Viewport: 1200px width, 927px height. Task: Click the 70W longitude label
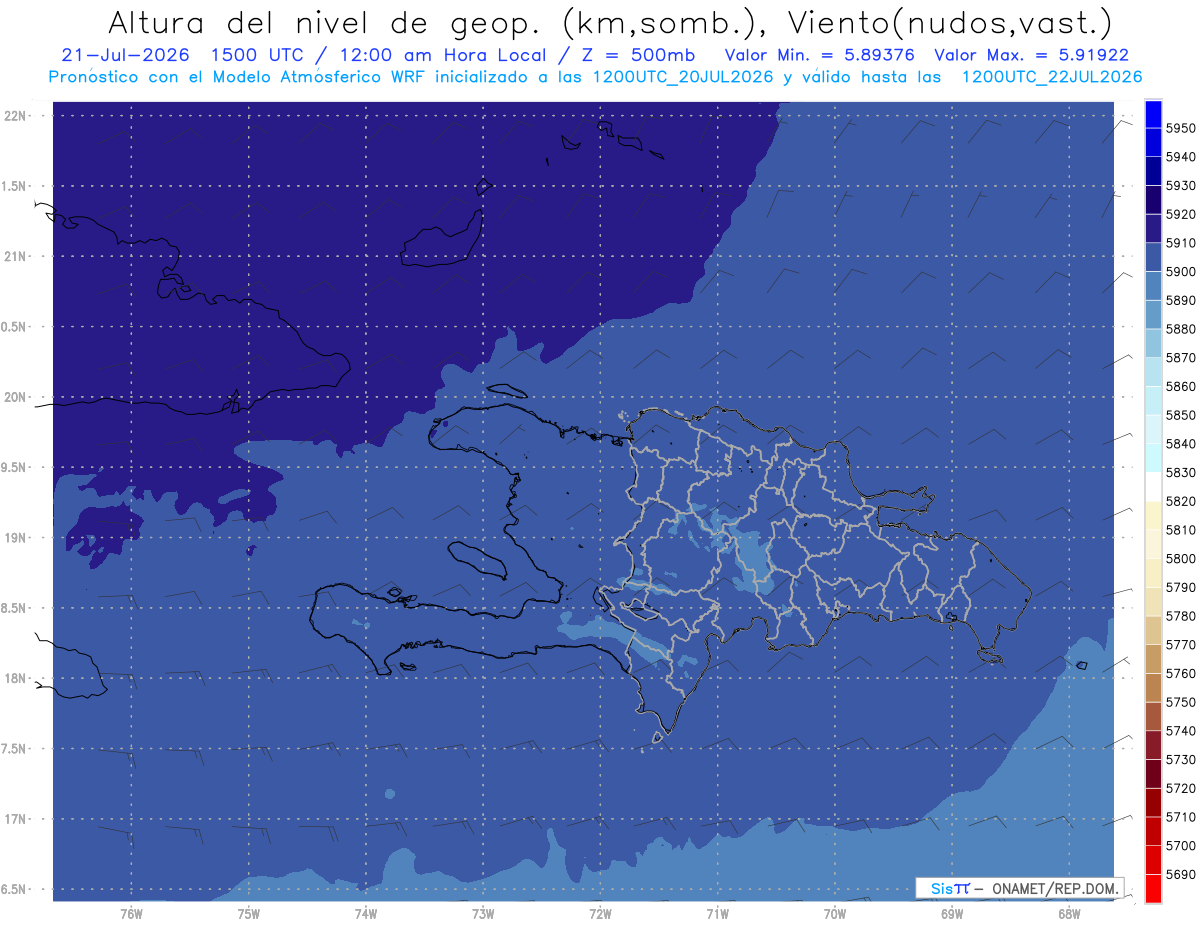(x=835, y=913)
